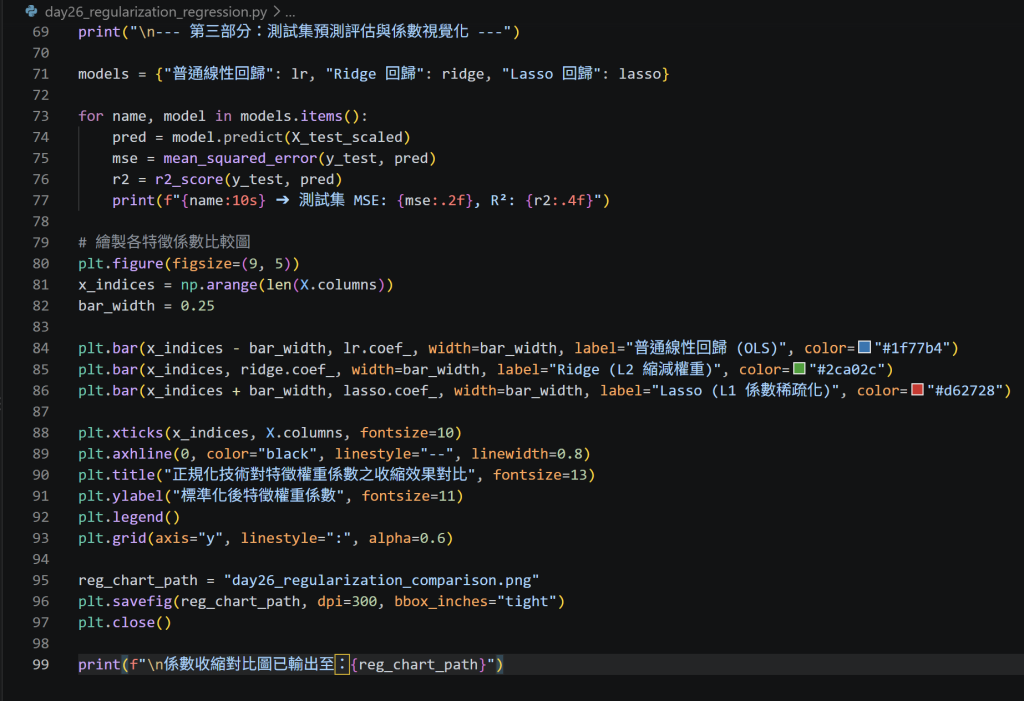The width and height of the screenshot is (1024, 701).
Task: Click the r2_score function call
Action: (x=189, y=180)
